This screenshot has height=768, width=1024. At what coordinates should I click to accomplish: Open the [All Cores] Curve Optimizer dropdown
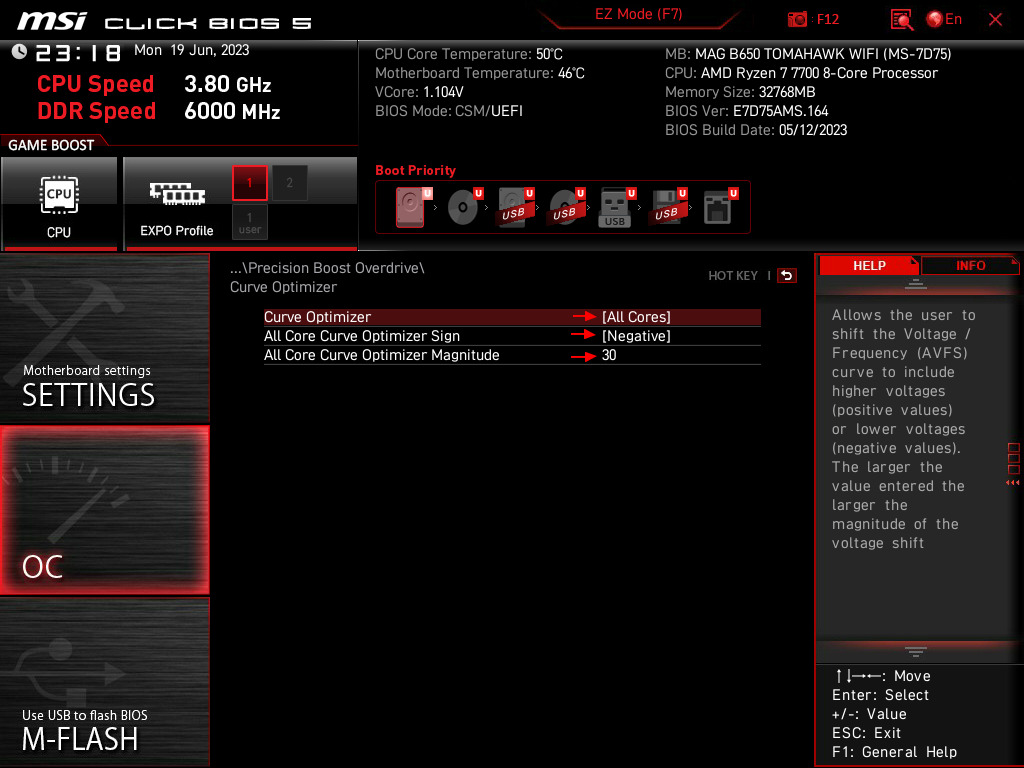pos(636,317)
